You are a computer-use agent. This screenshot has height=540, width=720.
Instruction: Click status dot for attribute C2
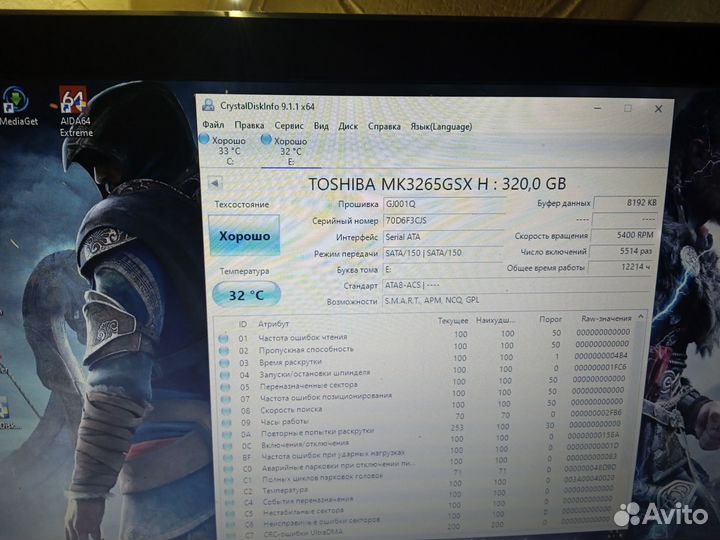[230, 491]
